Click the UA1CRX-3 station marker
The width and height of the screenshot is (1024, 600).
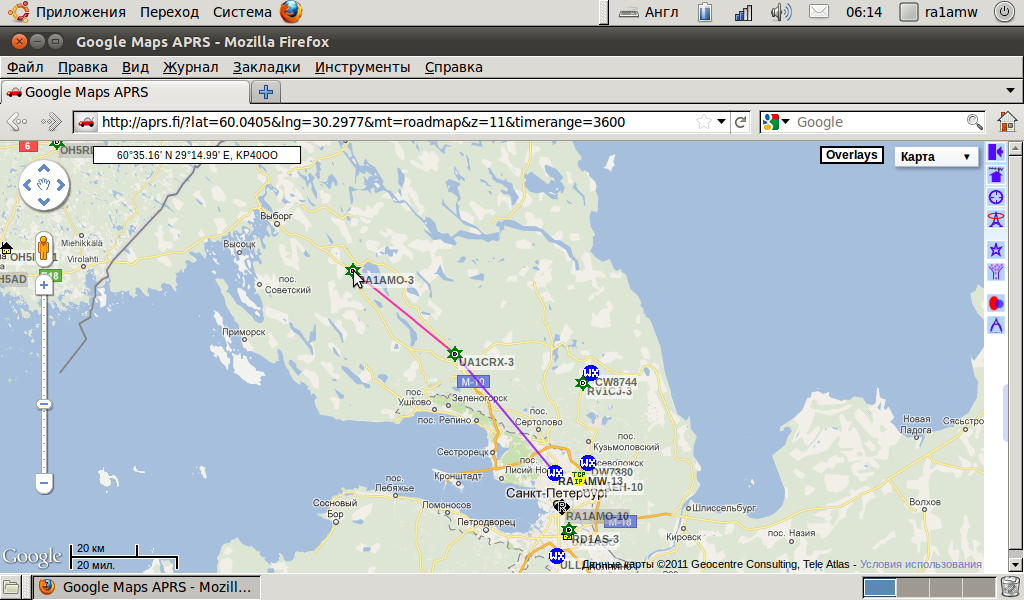455,353
